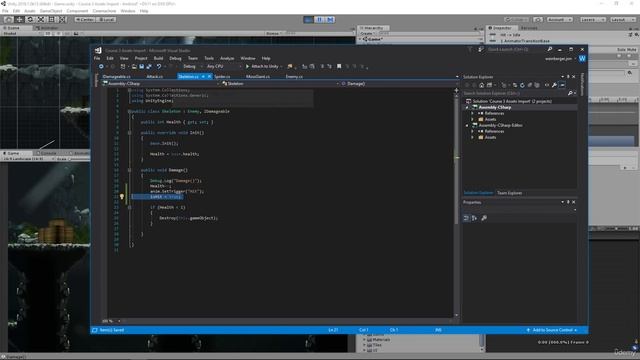The width and height of the screenshot is (640, 360).
Task: Select the Assembly-CSharp-Editor project
Action: 500,125
